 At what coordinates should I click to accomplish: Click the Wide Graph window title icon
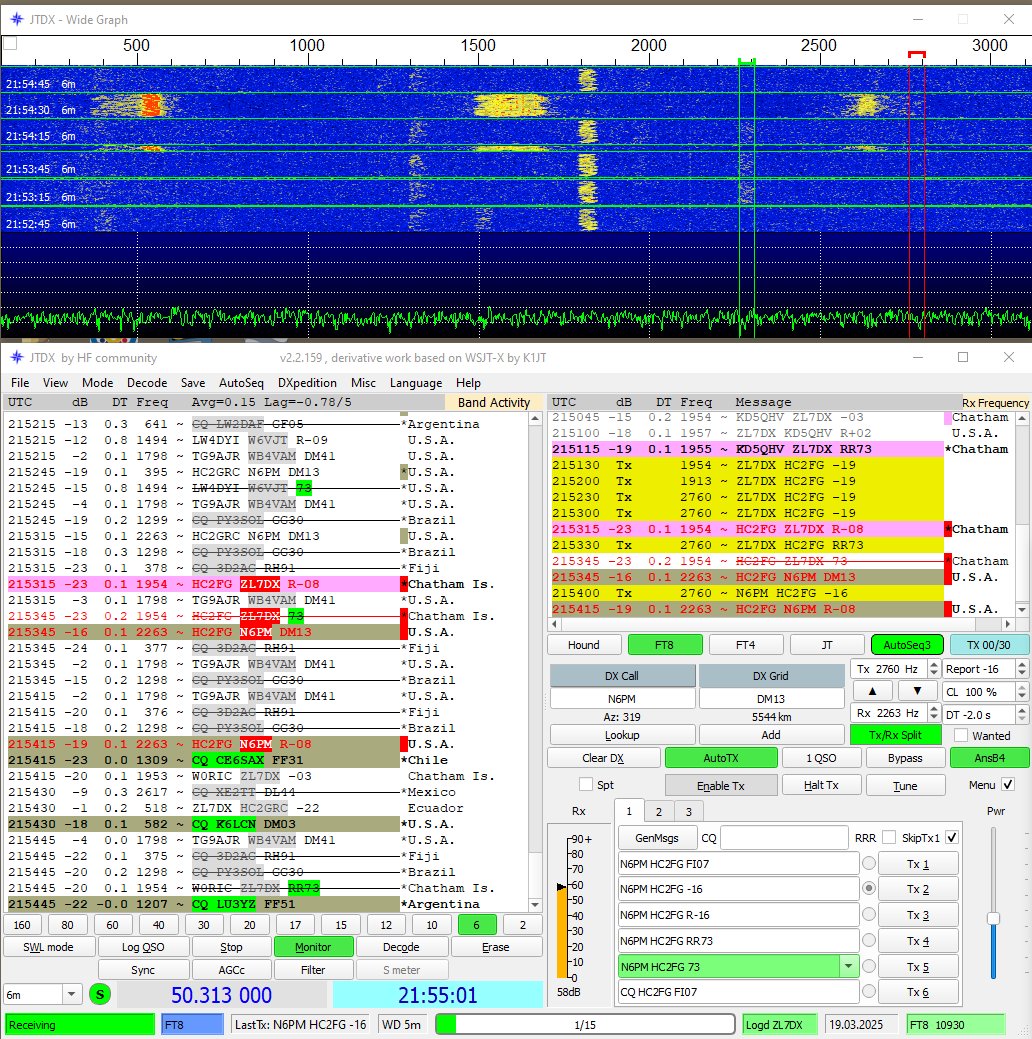(17, 19)
